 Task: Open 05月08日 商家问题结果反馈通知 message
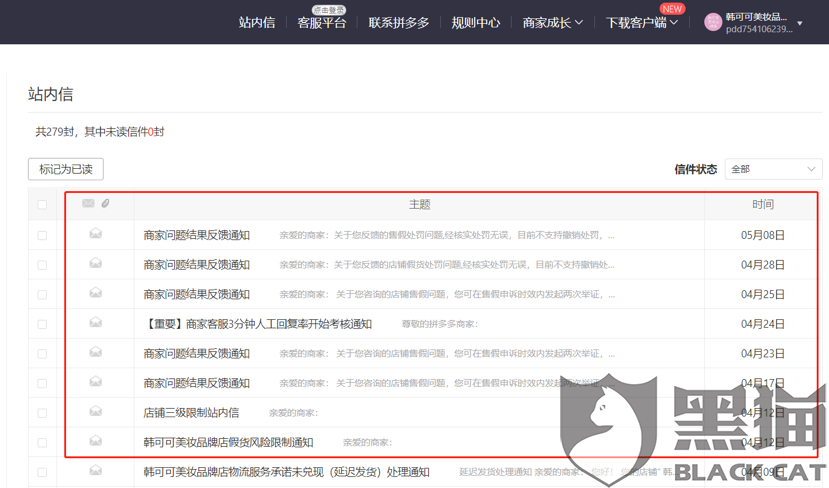[197, 235]
